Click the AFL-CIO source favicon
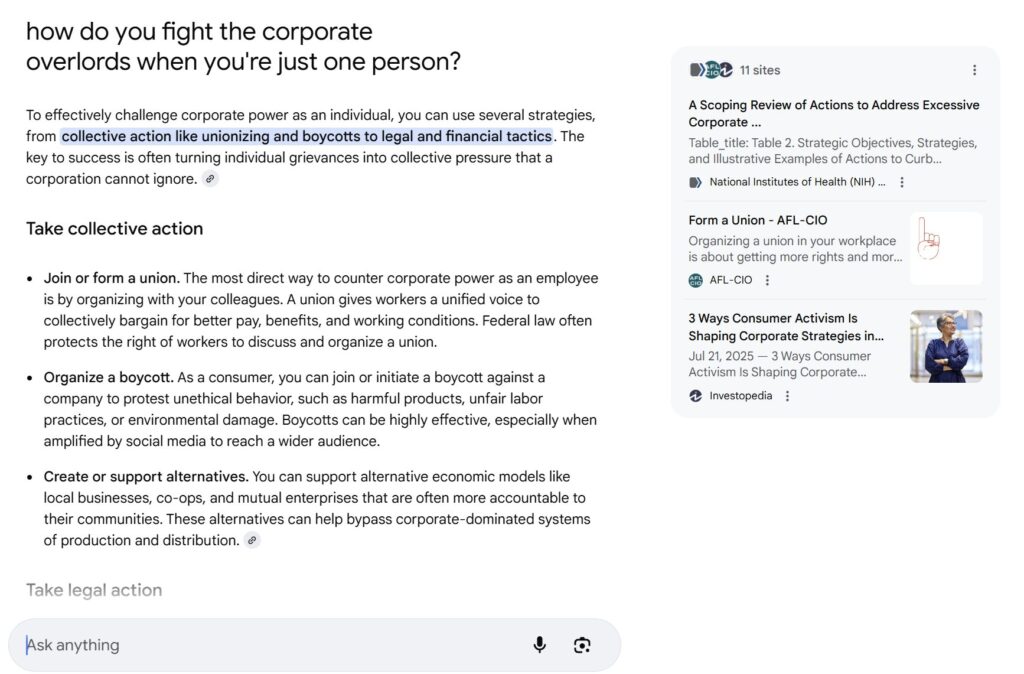This screenshot has width=1024, height=674. pos(696,280)
